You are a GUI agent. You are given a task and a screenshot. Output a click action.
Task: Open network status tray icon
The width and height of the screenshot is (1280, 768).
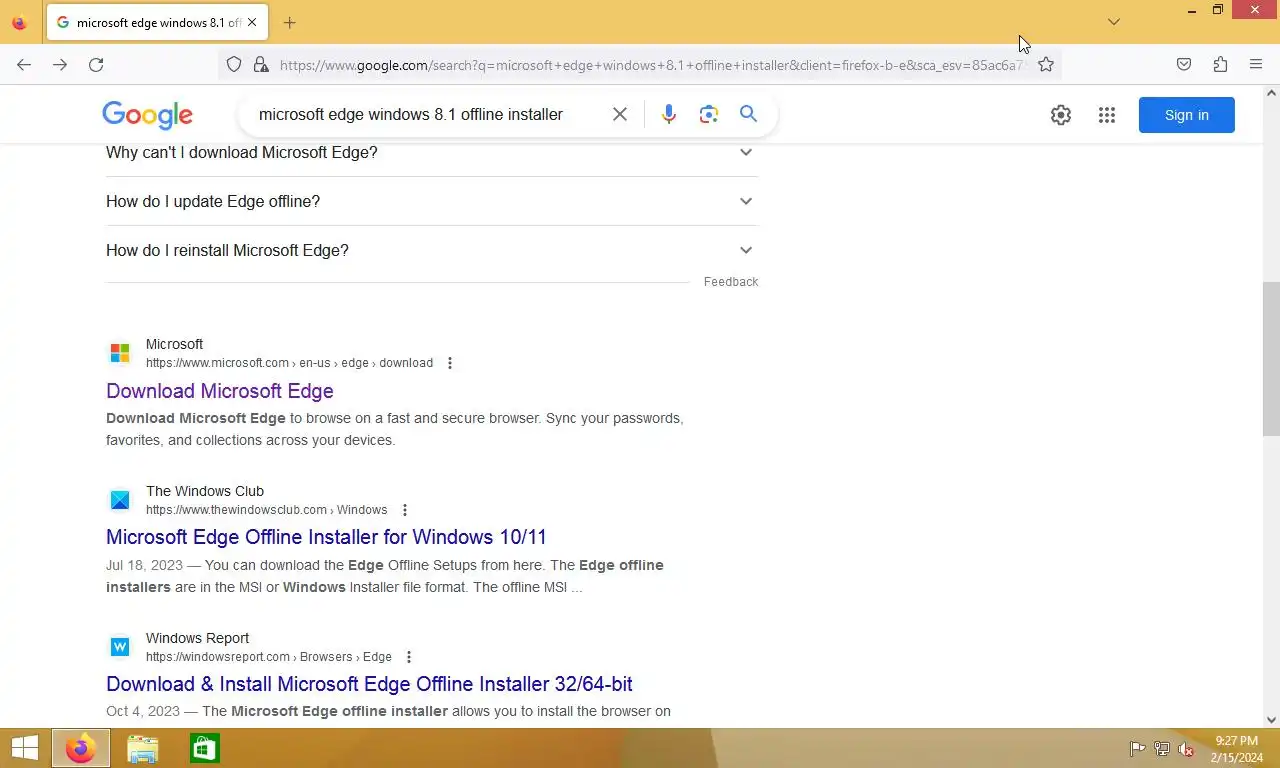(1162, 749)
